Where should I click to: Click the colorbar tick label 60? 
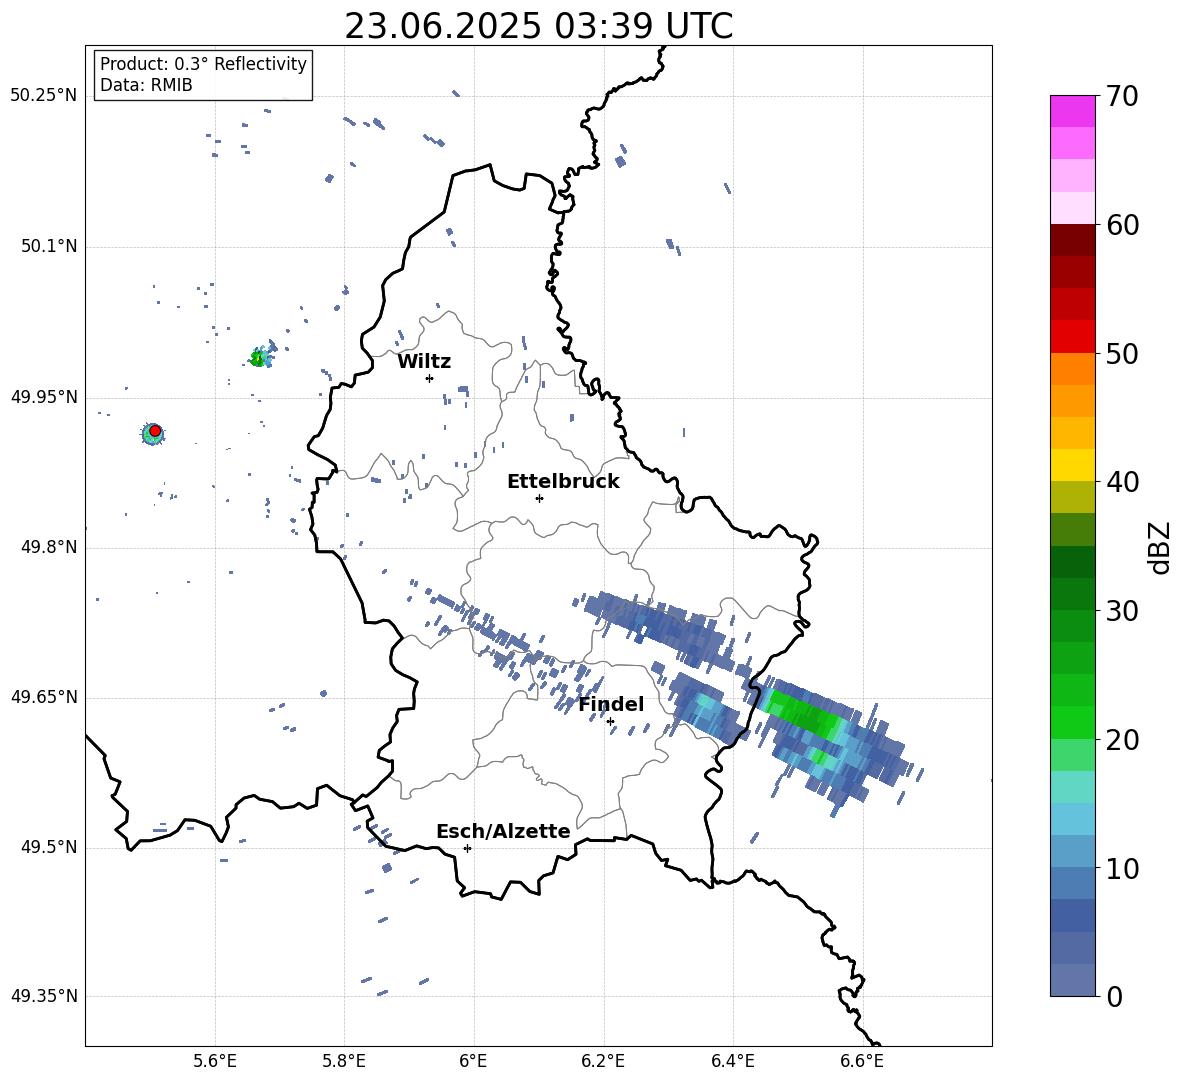point(1122,225)
